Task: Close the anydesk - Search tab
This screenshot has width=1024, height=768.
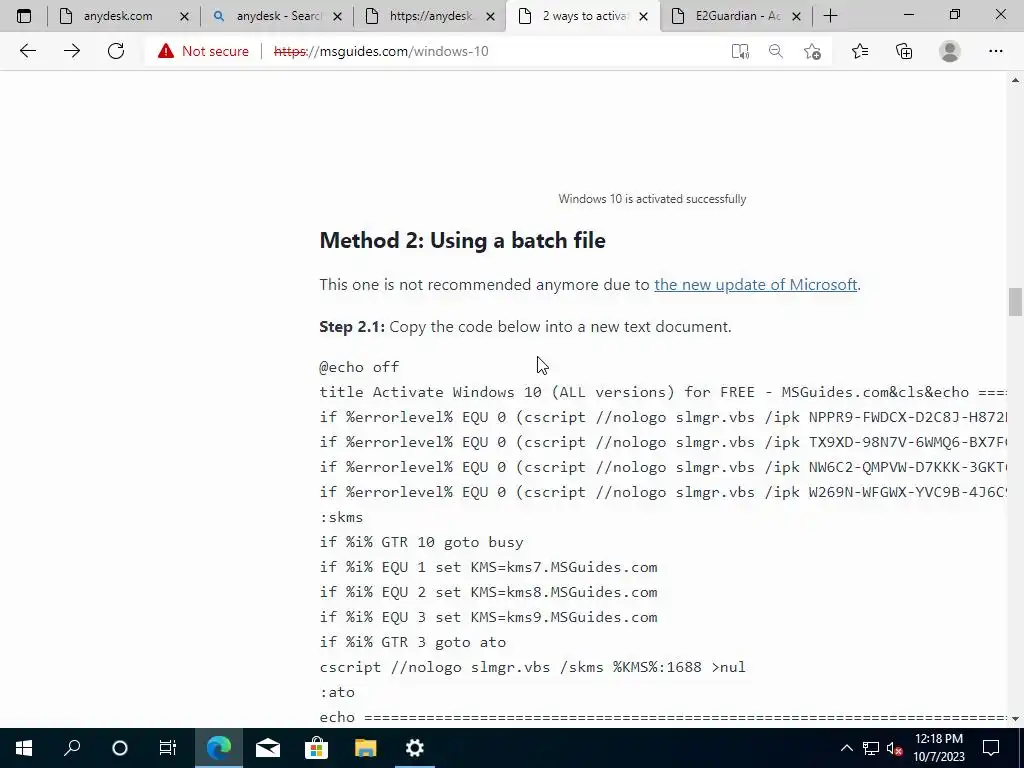Action: pyautogui.click(x=337, y=16)
